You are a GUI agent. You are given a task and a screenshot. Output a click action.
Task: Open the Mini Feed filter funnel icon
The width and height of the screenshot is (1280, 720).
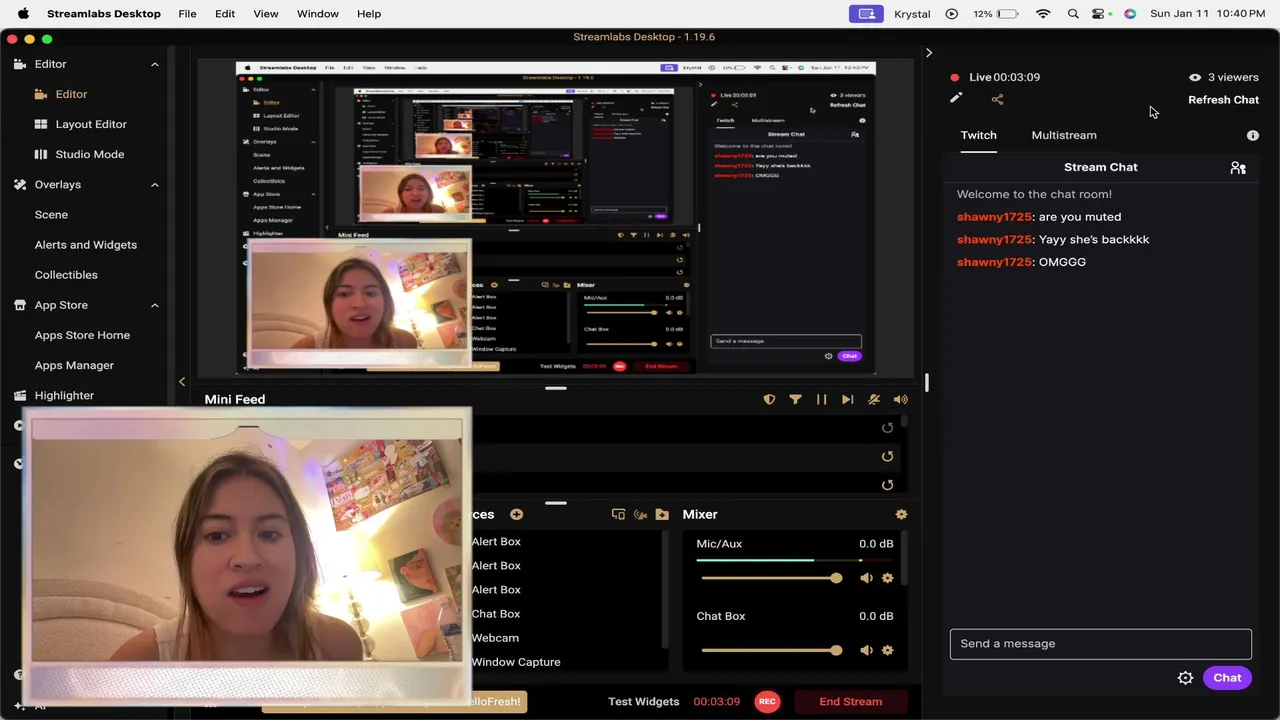click(795, 399)
